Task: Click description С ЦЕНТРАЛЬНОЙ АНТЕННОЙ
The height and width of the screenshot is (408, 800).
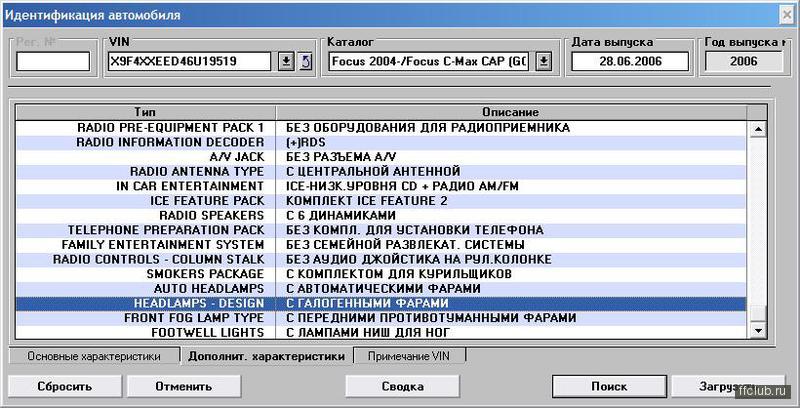Action: pos(373,171)
